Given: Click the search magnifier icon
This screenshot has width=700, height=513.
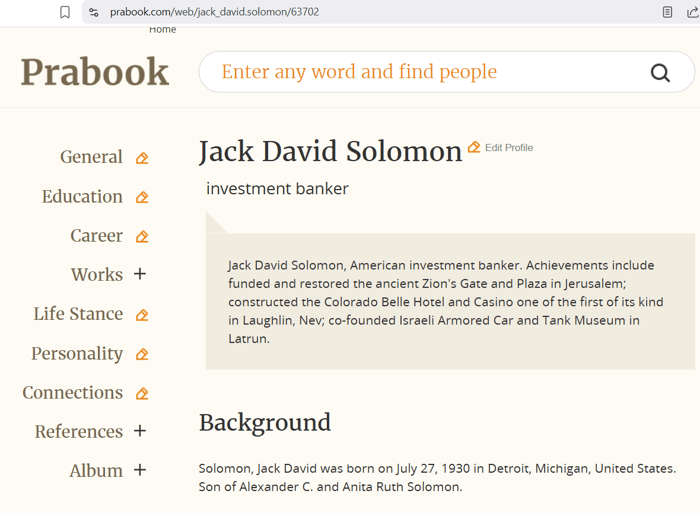Looking at the screenshot, I should pos(660,72).
